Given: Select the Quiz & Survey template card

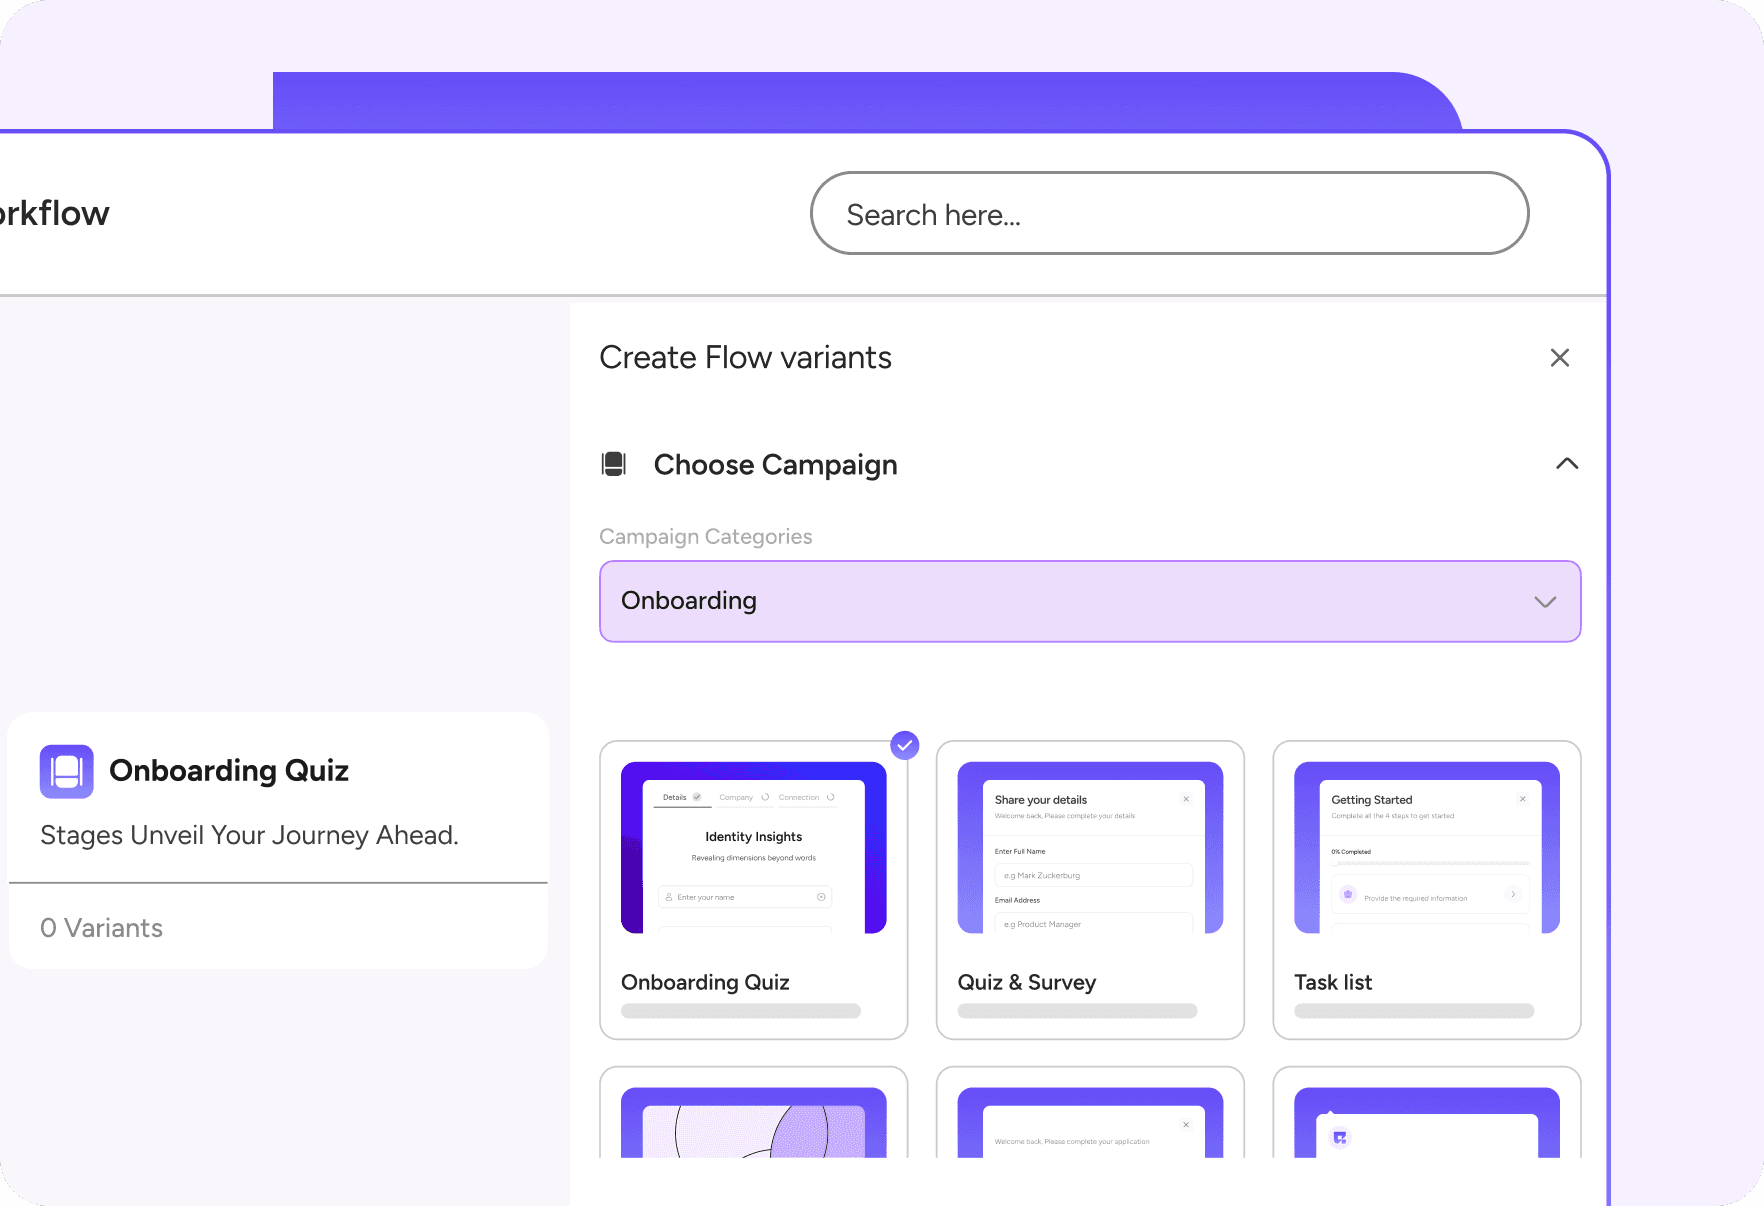Looking at the screenshot, I should coord(1089,889).
